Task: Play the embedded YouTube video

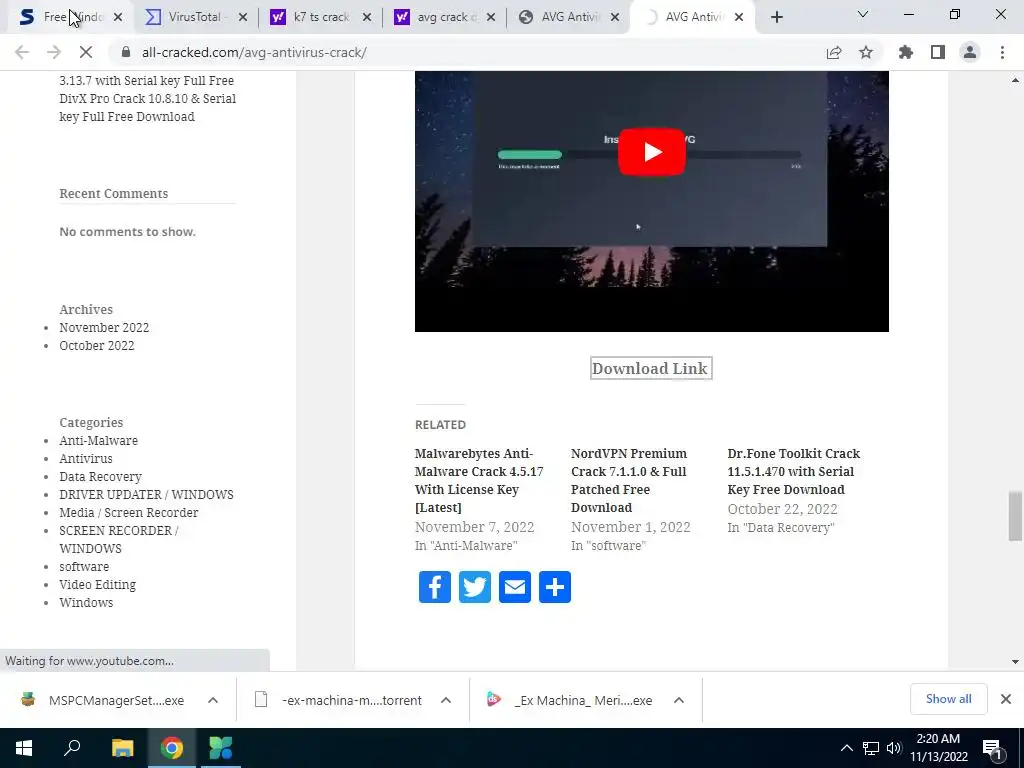Action: click(651, 152)
